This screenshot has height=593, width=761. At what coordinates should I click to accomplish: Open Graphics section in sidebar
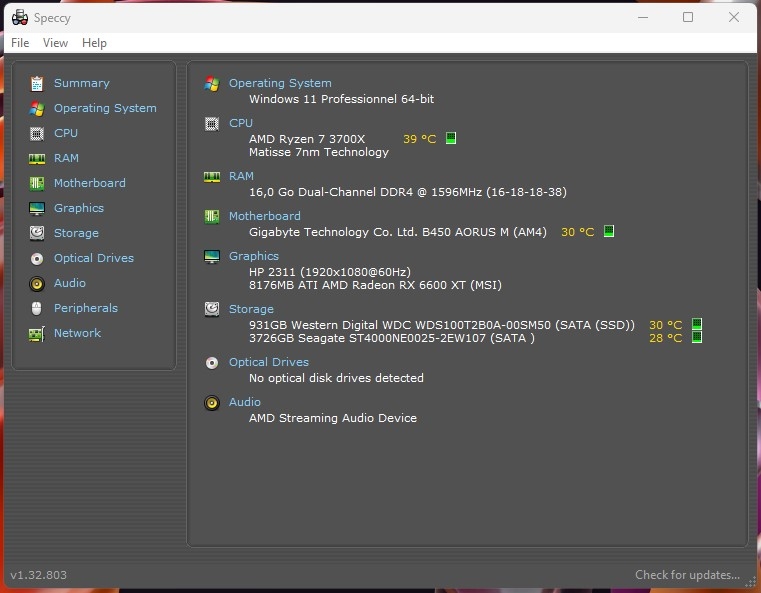79,208
